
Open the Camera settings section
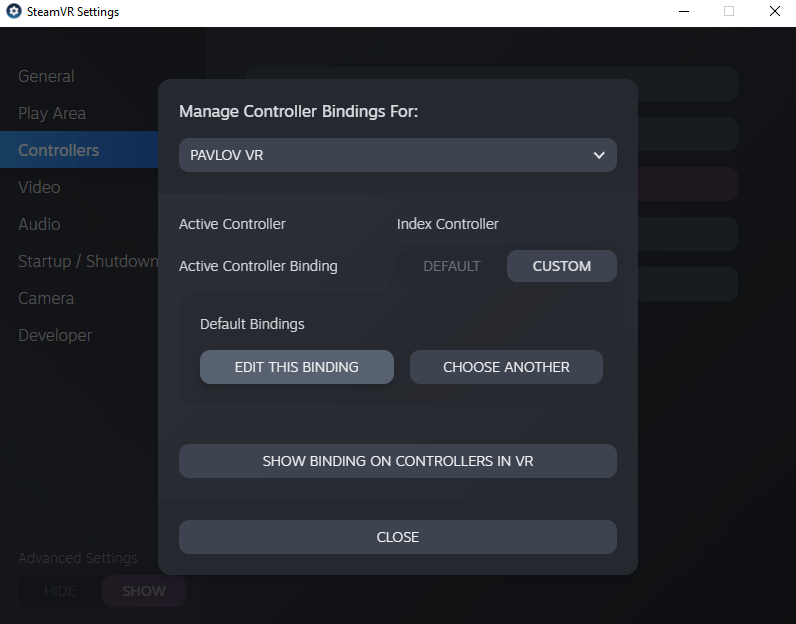click(46, 298)
